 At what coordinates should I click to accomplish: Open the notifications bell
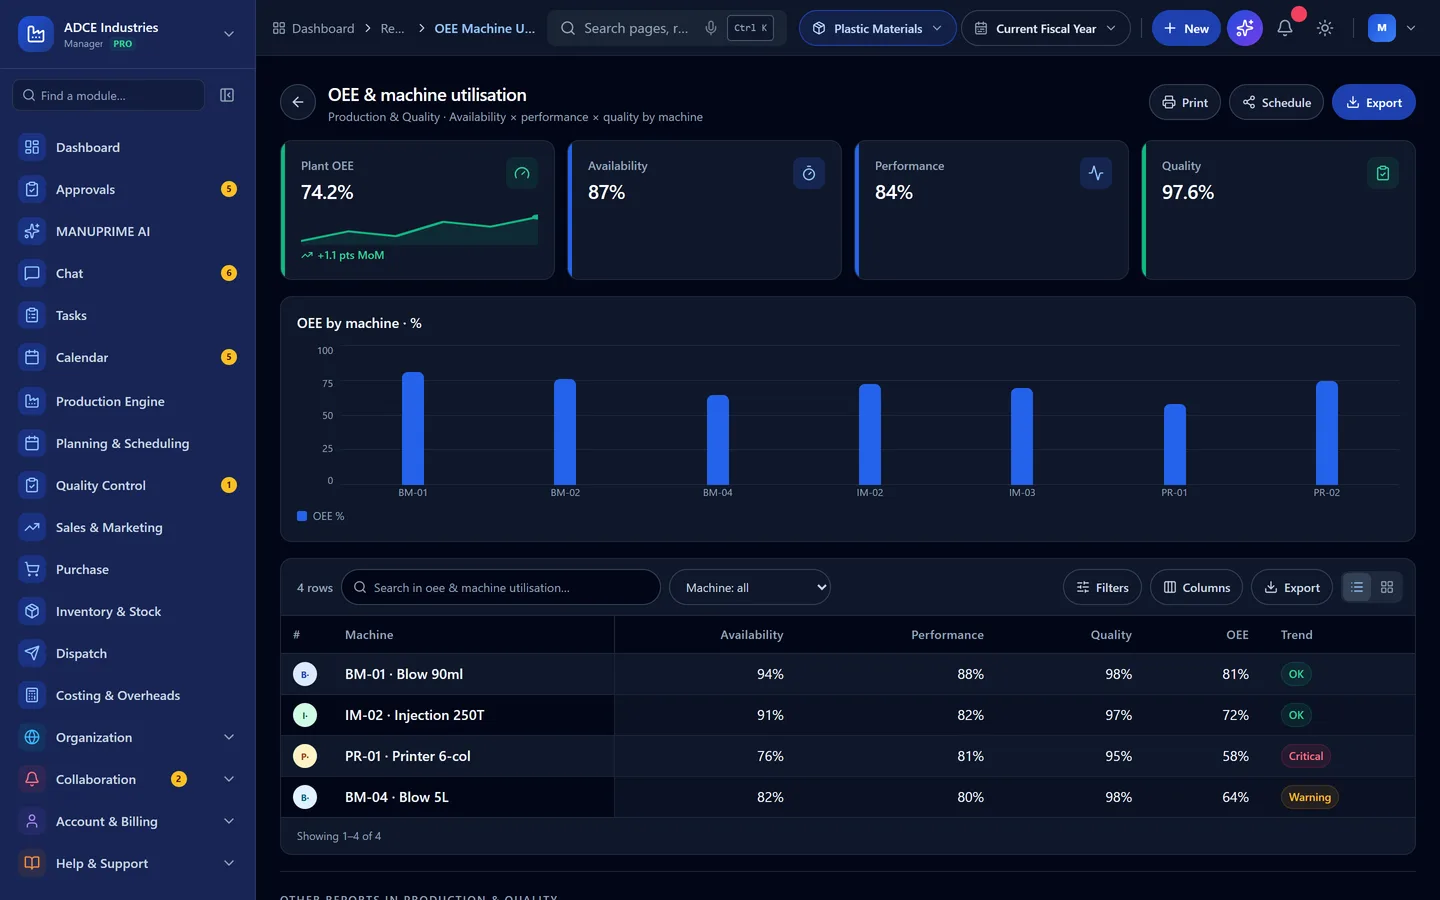[x=1285, y=28]
